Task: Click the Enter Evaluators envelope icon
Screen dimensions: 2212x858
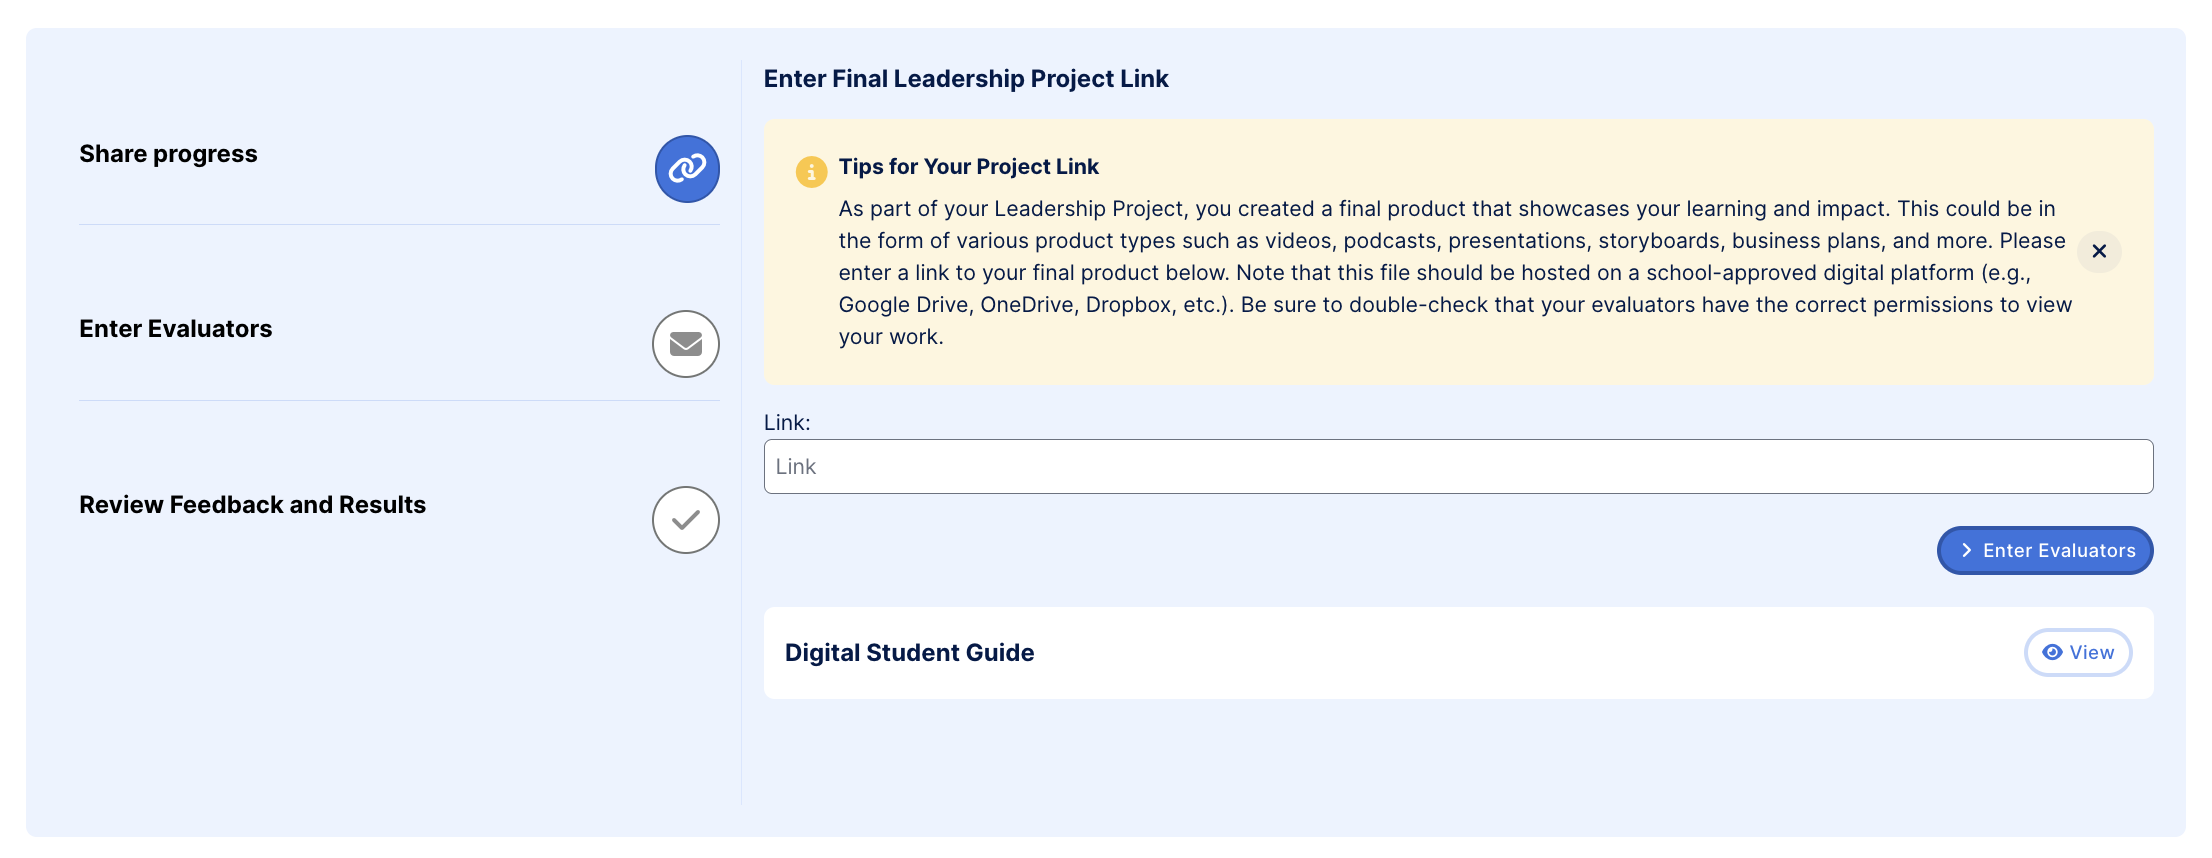Action: pos(686,344)
